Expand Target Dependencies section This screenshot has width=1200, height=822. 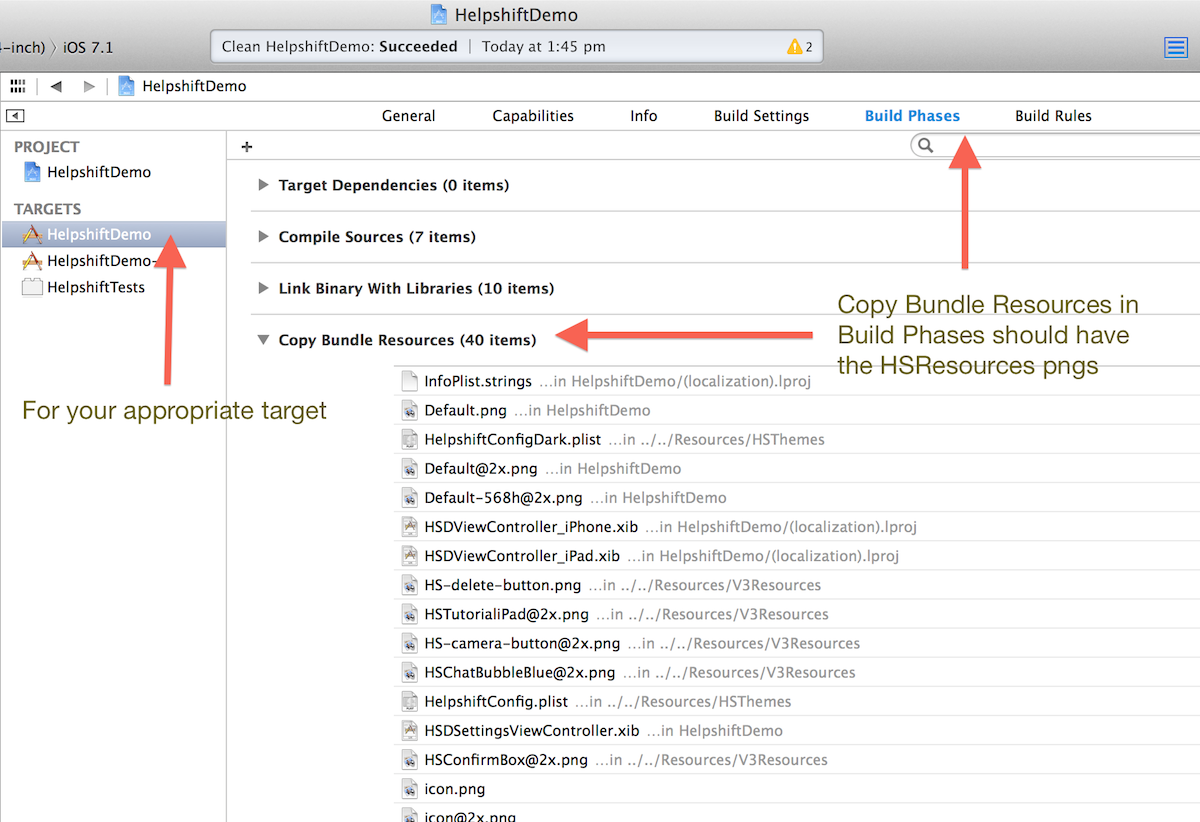tap(264, 185)
